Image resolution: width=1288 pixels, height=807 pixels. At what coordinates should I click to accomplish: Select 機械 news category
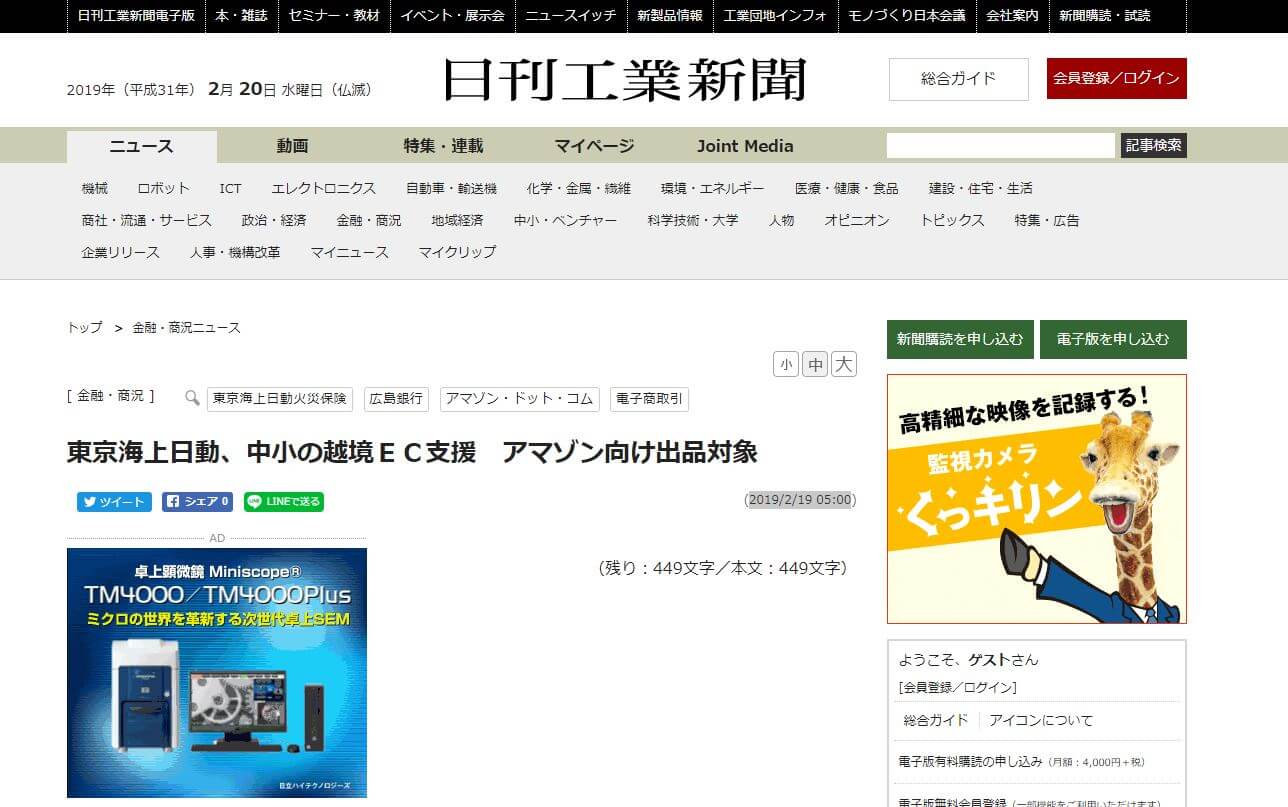point(95,188)
